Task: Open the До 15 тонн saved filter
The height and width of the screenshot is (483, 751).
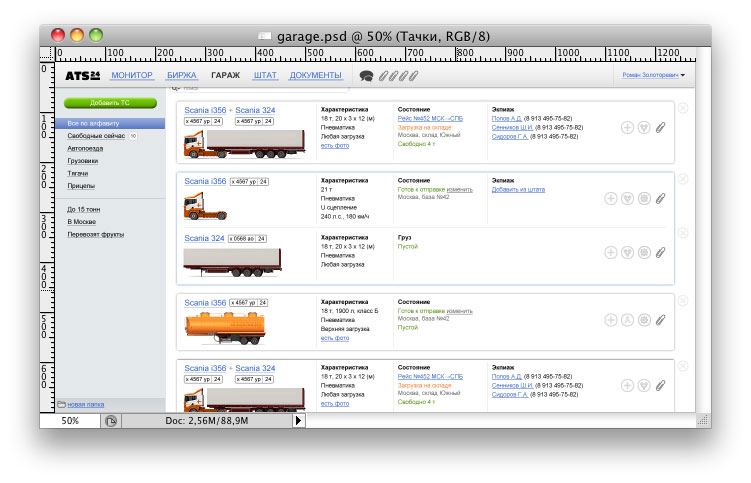Action: click(x=84, y=209)
